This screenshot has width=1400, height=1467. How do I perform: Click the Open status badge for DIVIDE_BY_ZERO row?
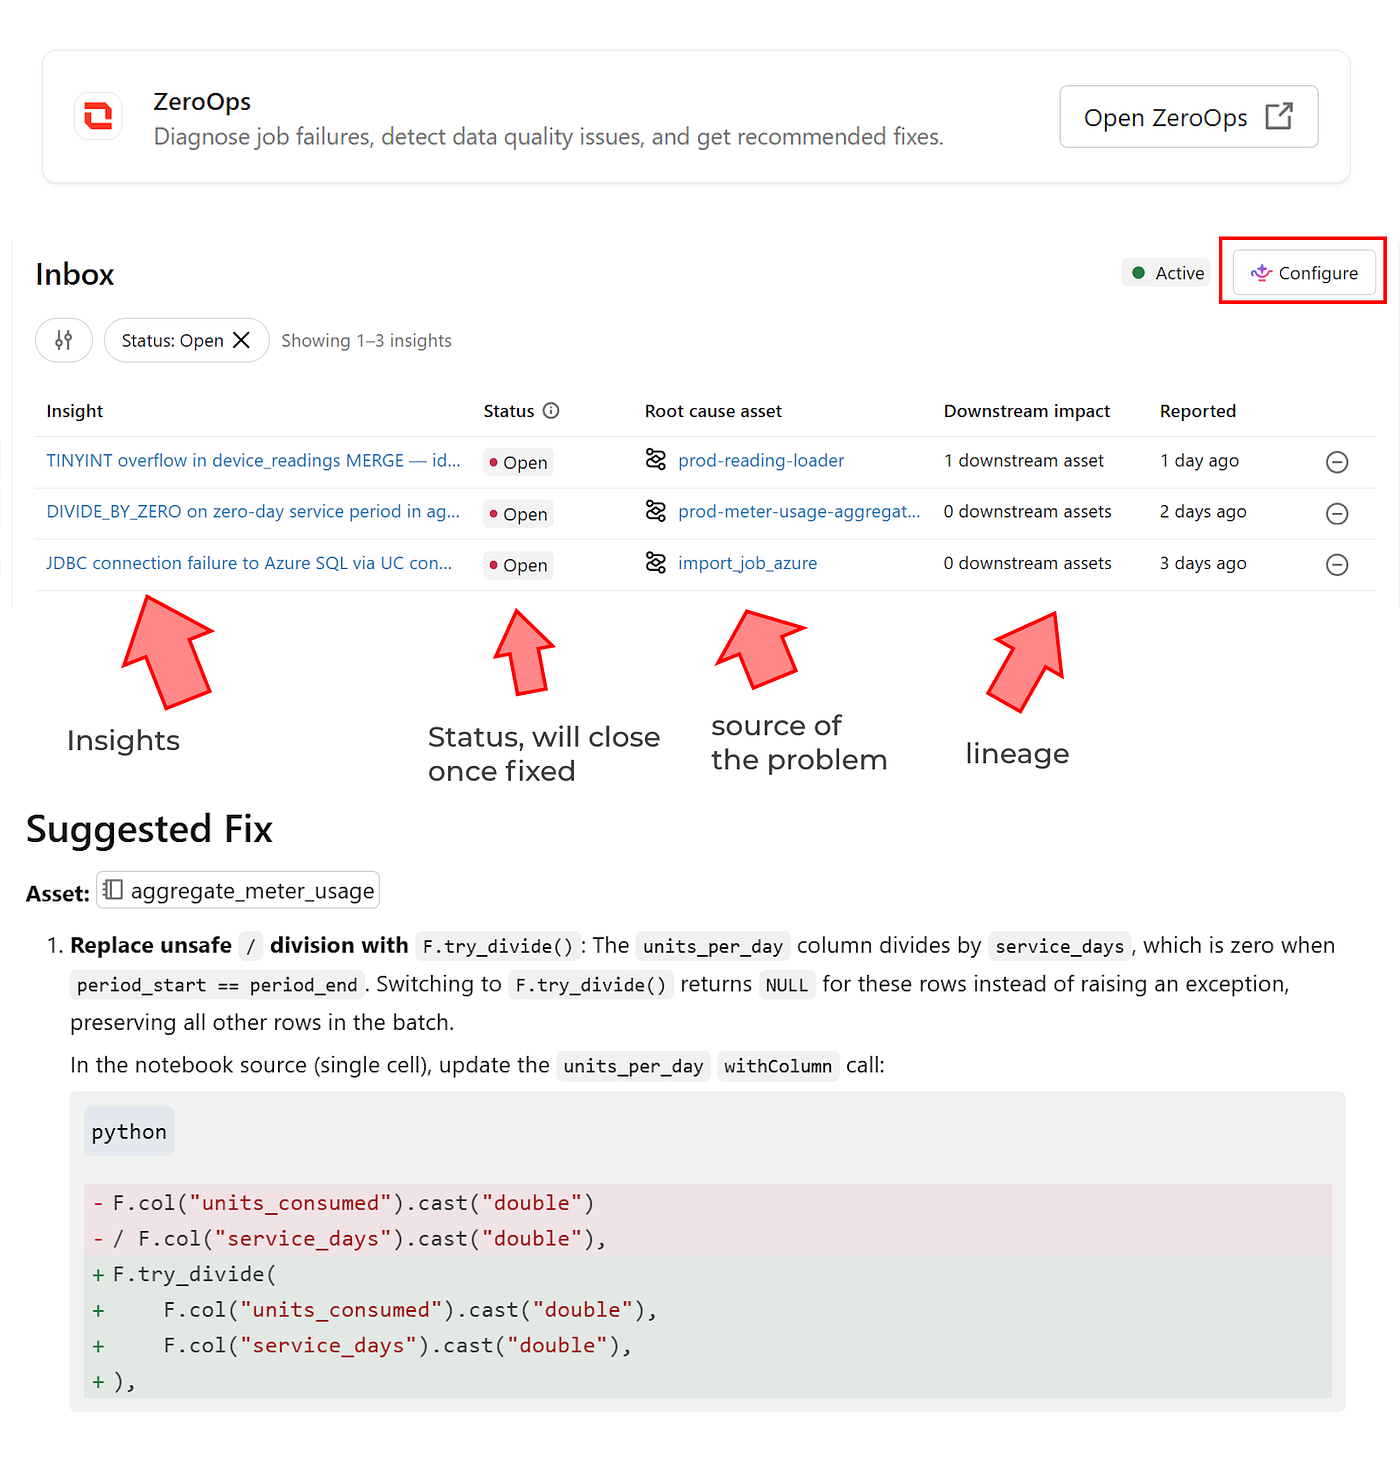518,514
